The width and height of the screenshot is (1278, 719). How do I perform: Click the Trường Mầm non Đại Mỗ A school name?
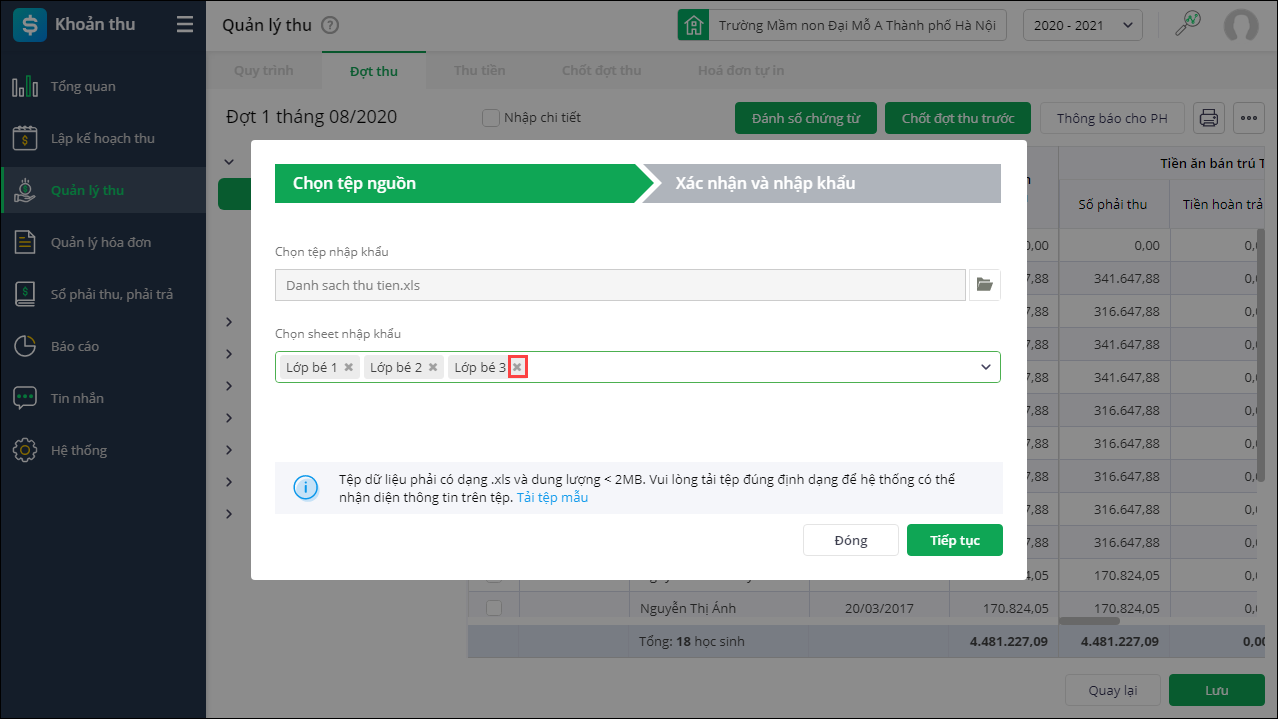click(x=857, y=25)
